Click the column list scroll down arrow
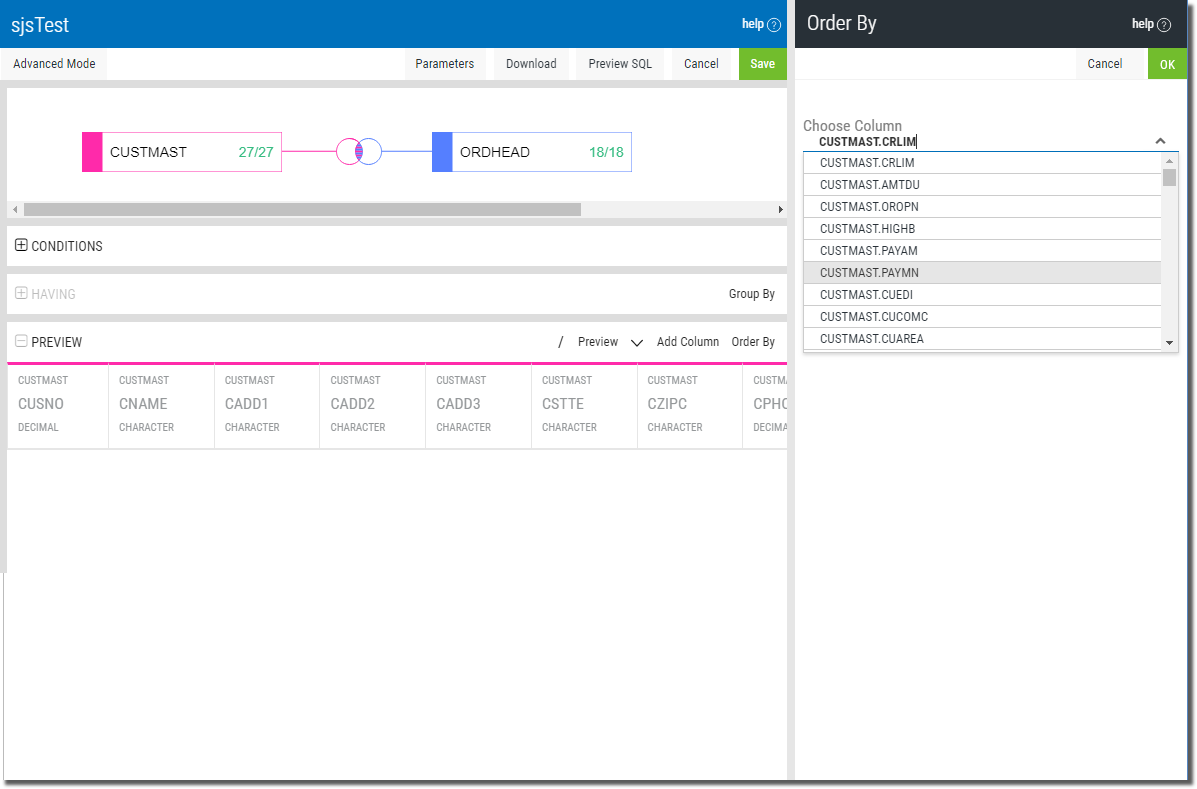The image size is (1197, 789). pos(1170,343)
